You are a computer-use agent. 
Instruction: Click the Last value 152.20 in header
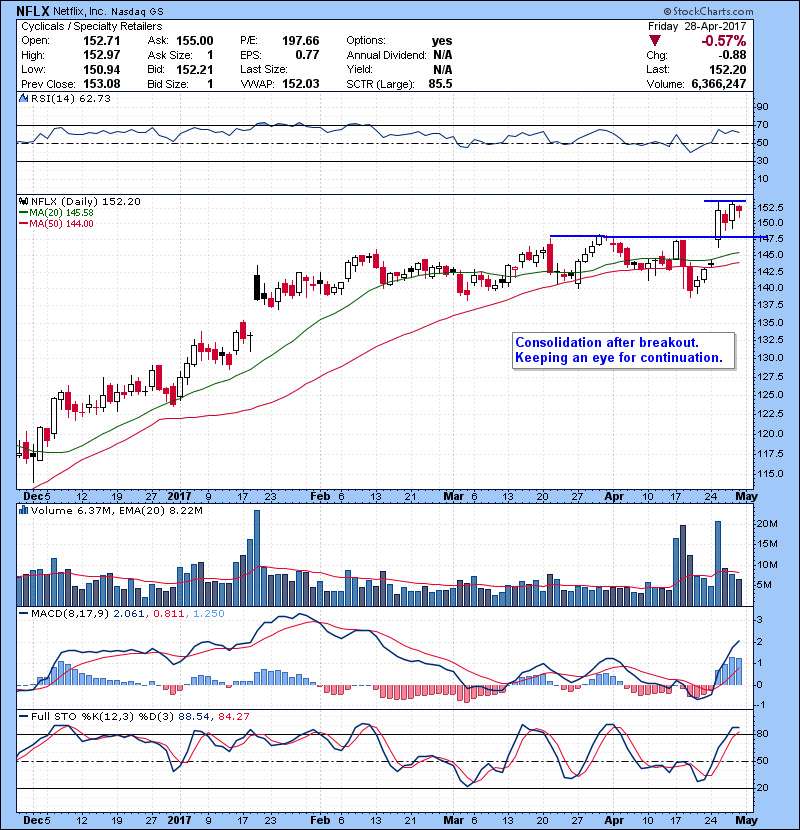[728, 69]
